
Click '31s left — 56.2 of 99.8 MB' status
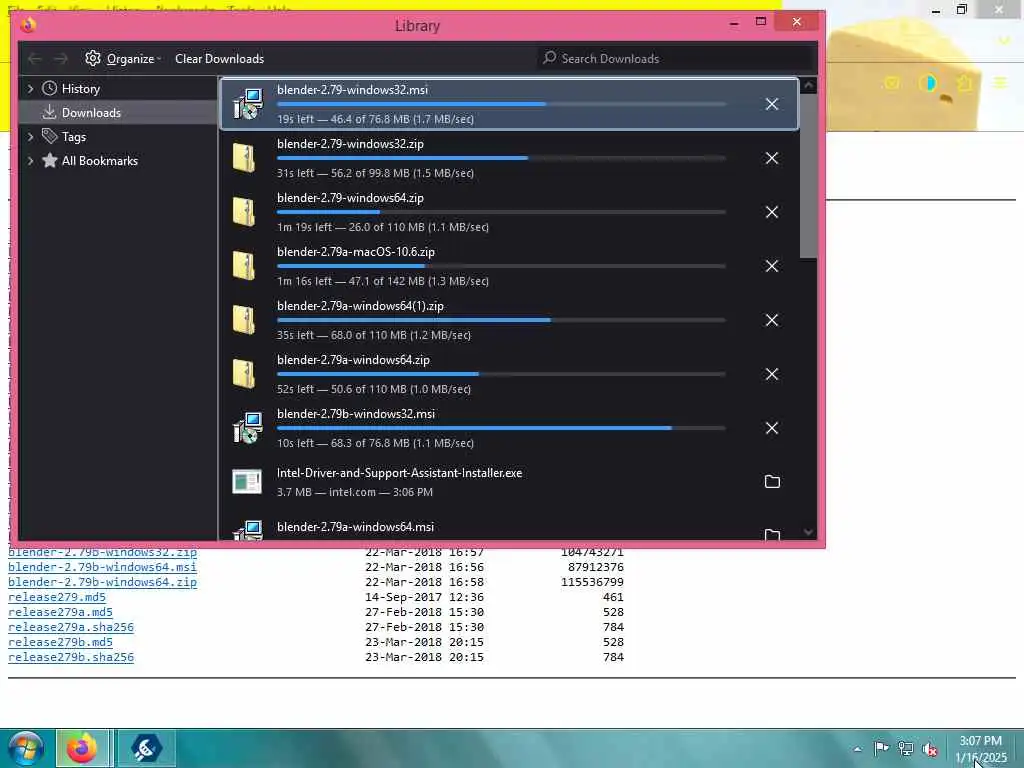[x=376, y=173]
